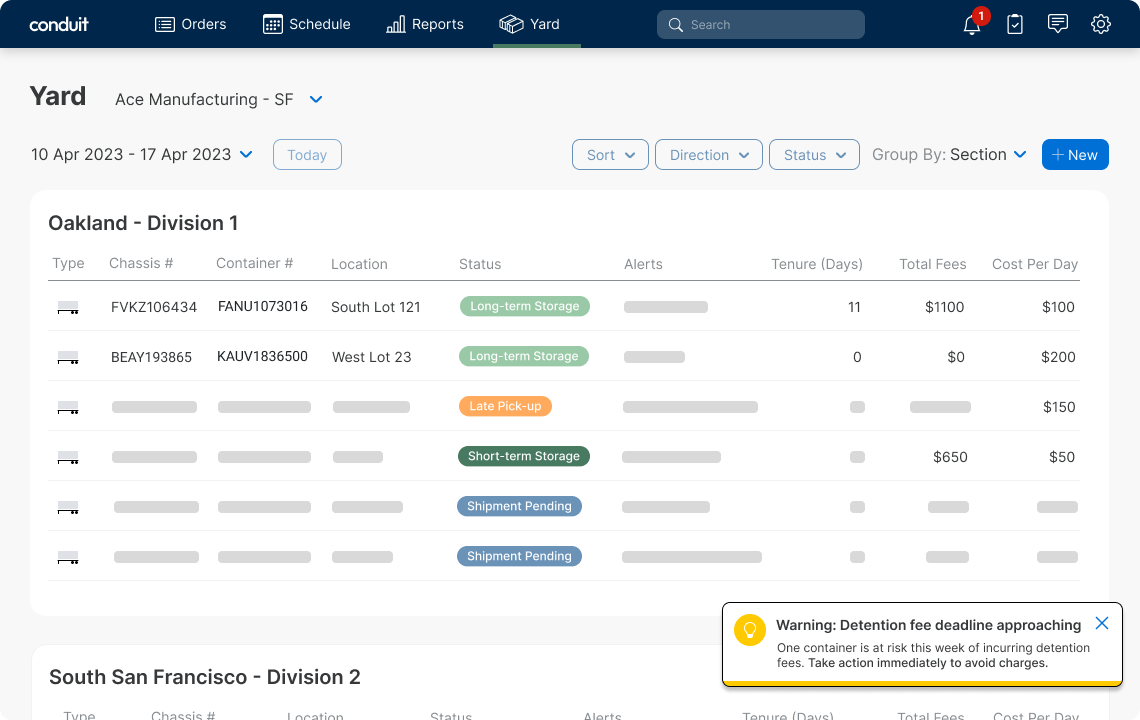Select the Long-term Storage badge for FANU1073016
1140x720 pixels.
524,306
